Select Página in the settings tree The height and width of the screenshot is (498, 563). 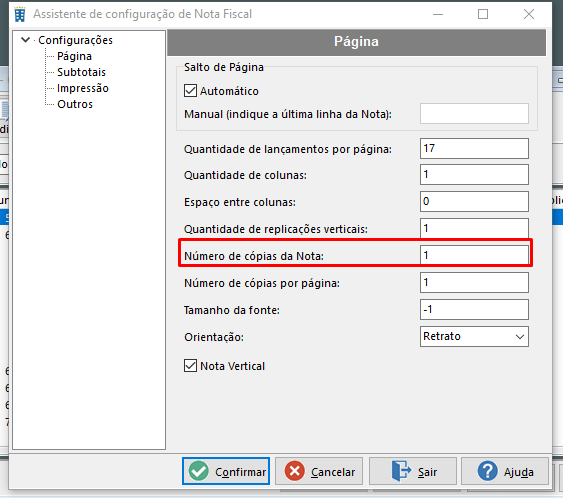click(x=74, y=56)
